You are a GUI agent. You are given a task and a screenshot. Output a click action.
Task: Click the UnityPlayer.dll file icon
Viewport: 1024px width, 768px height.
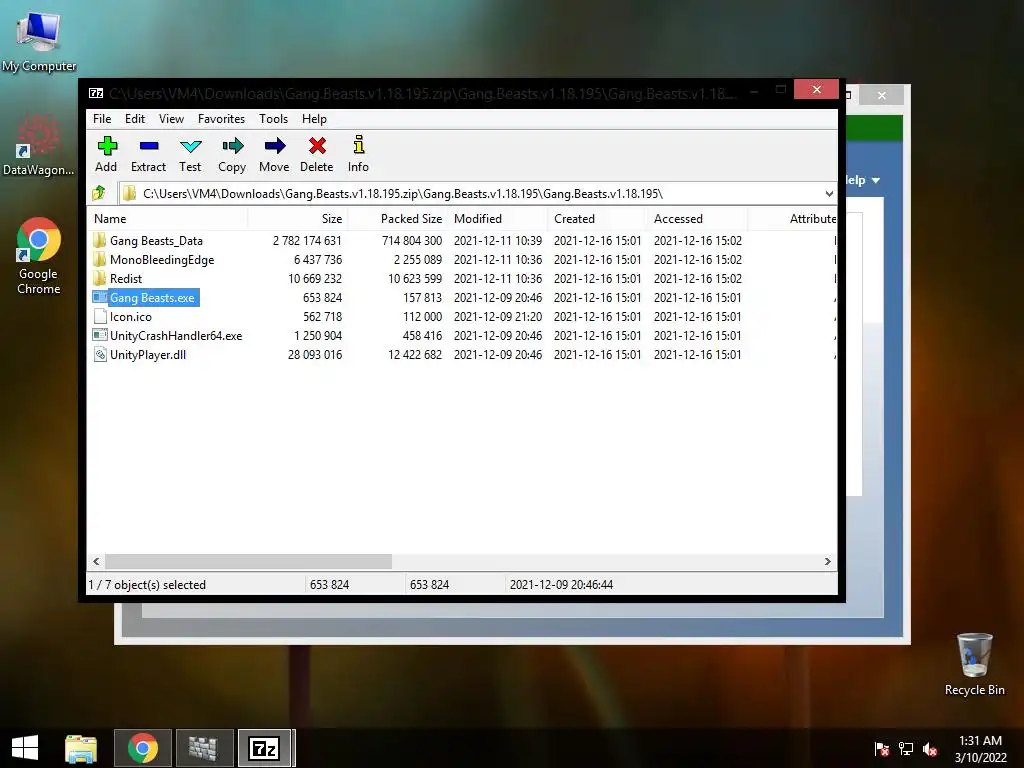pyautogui.click(x=100, y=355)
